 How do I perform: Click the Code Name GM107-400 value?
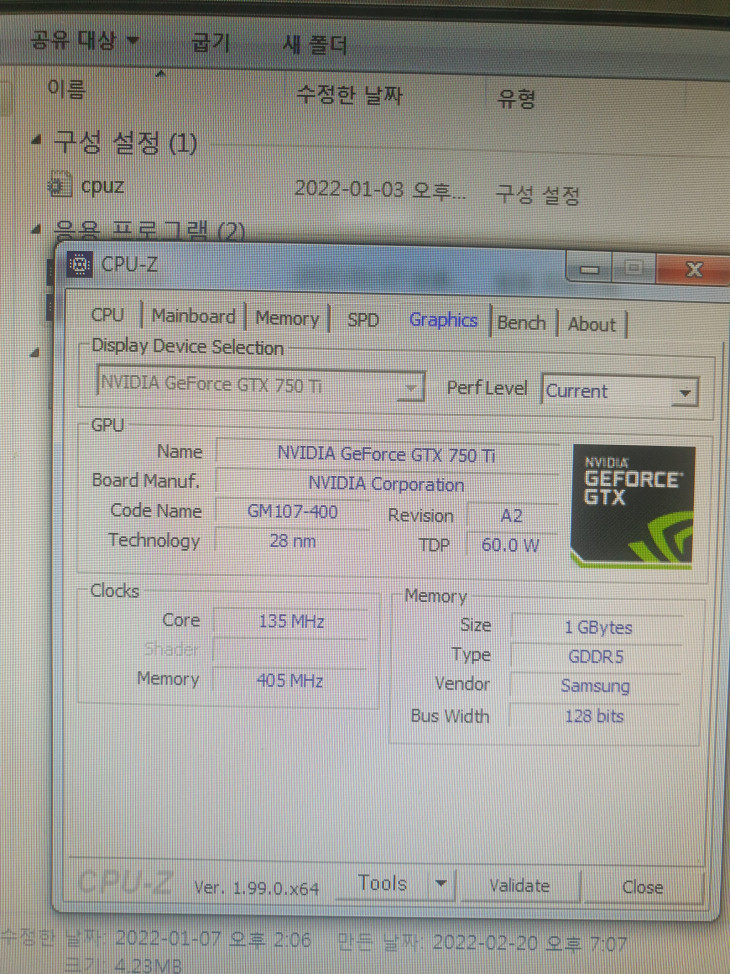point(292,512)
